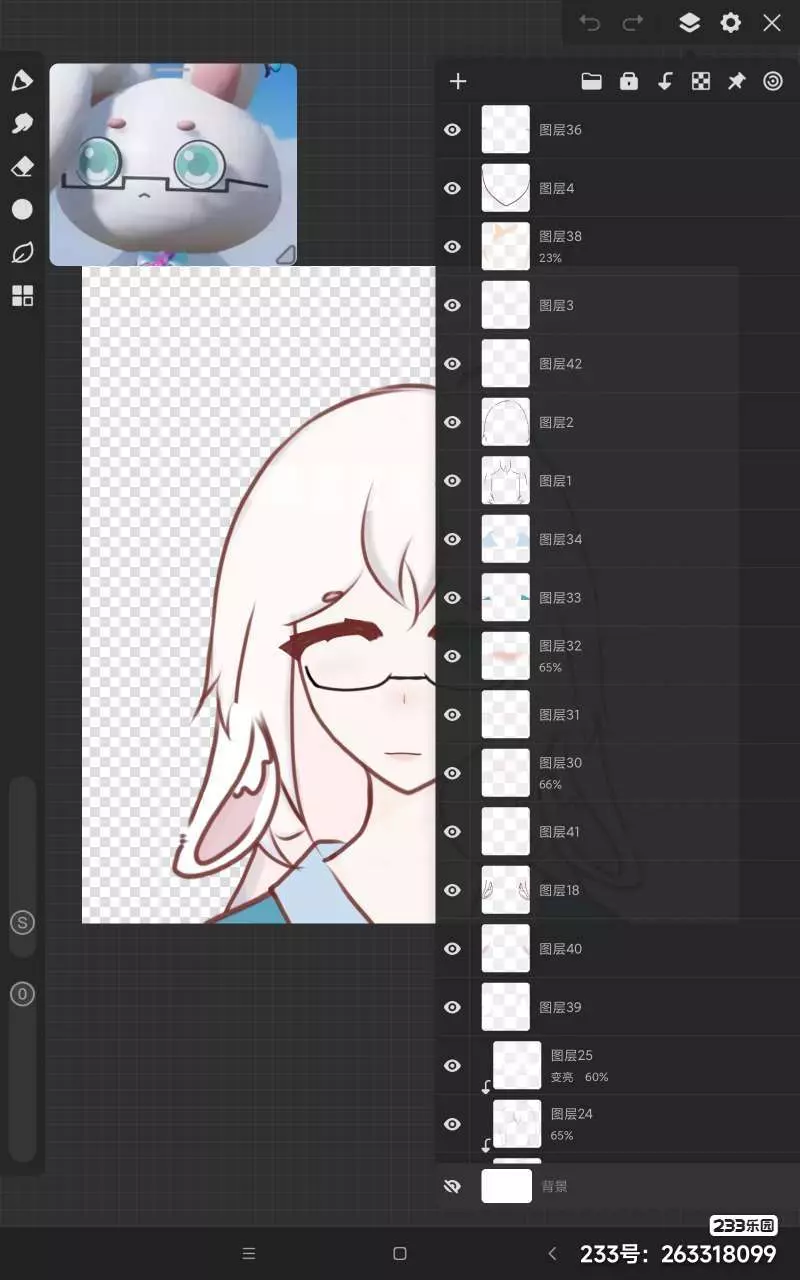Select the 图层2 thumbnail
Screen dimensions: 800x1280
point(505,422)
